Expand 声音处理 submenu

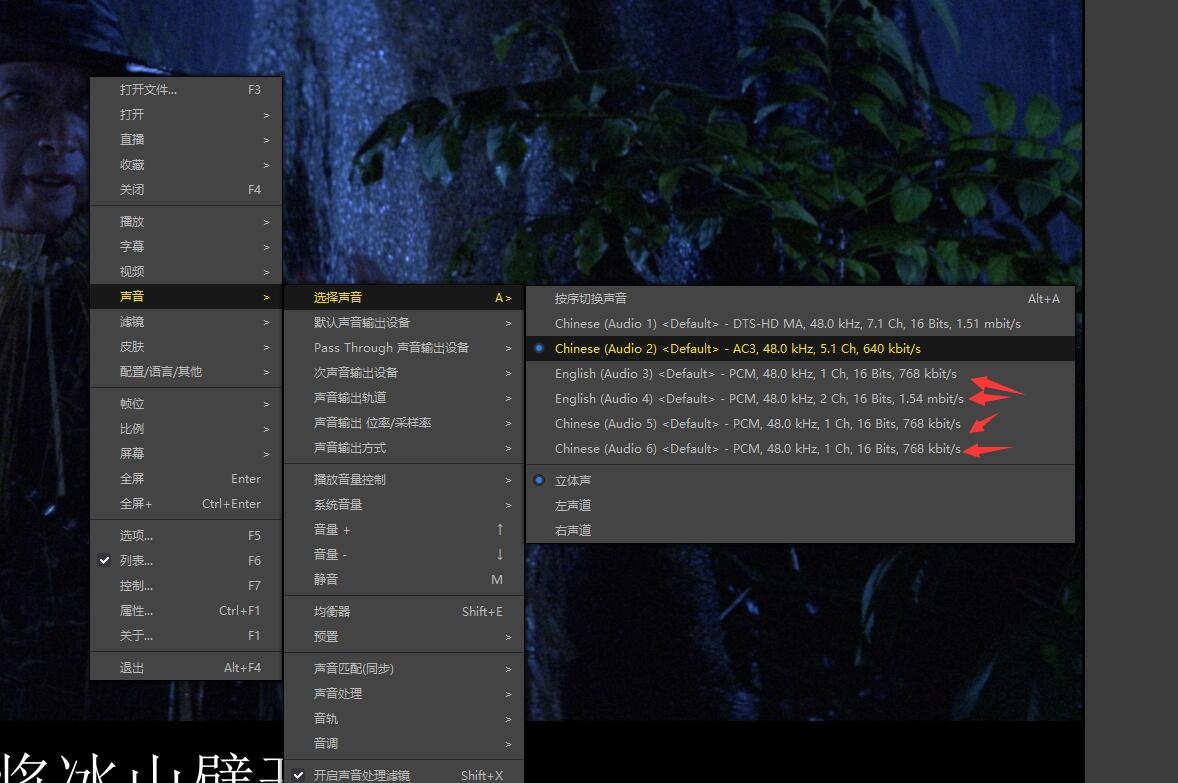pyautogui.click(x=404, y=694)
